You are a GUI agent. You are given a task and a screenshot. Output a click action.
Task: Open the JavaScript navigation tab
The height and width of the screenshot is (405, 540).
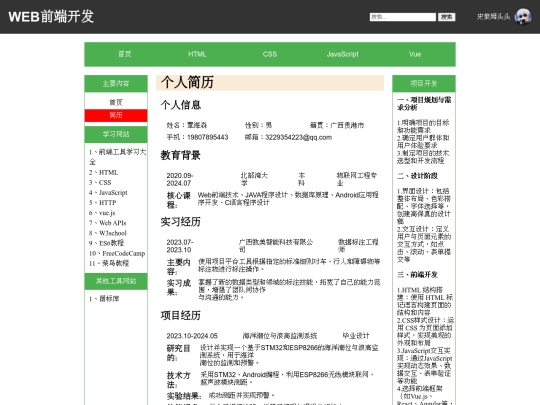tap(342, 54)
